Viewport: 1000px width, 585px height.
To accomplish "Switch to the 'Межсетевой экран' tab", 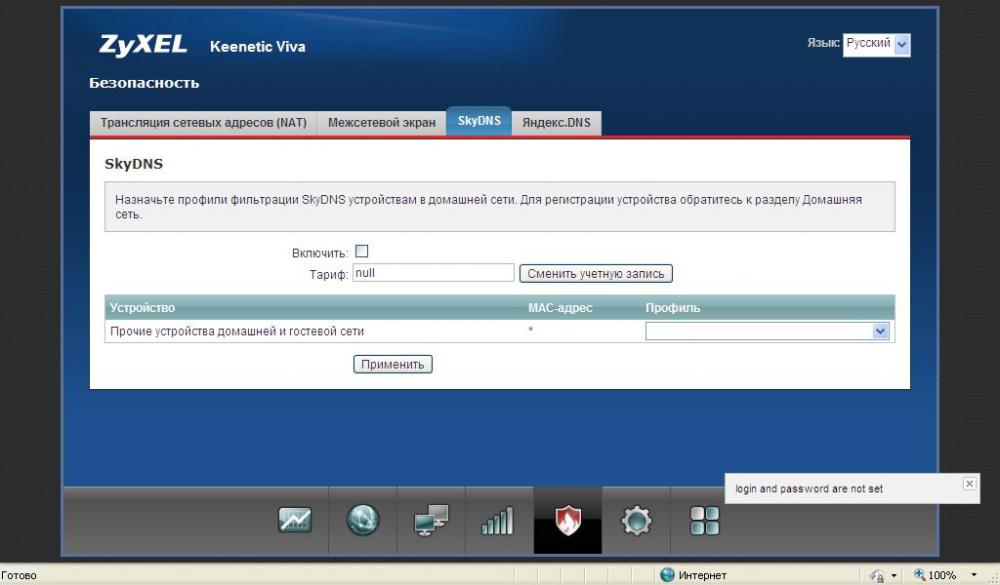I will (x=381, y=122).
